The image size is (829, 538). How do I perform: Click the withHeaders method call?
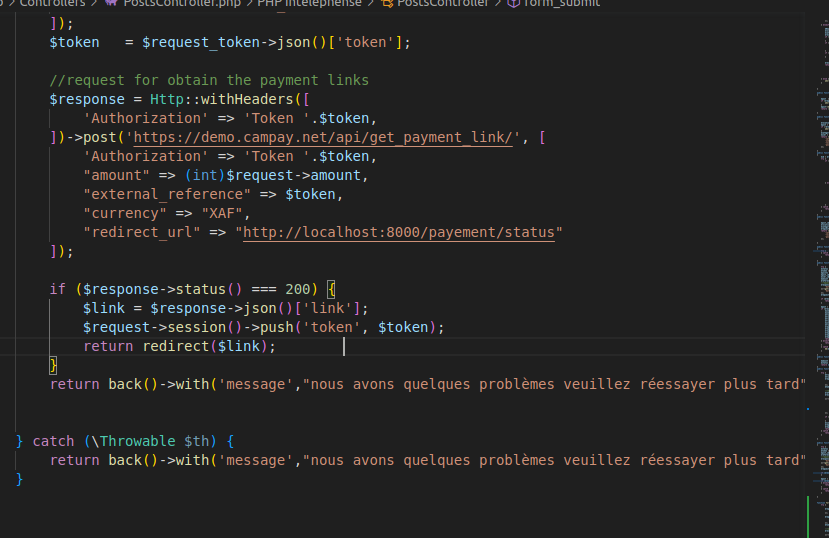point(247,99)
